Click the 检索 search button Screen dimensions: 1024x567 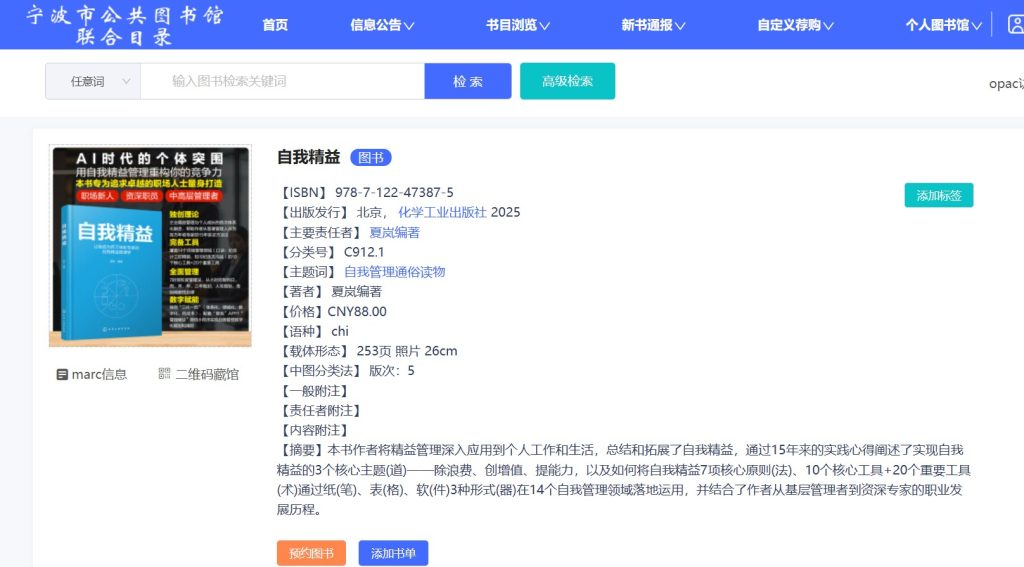click(x=467, y=81)
